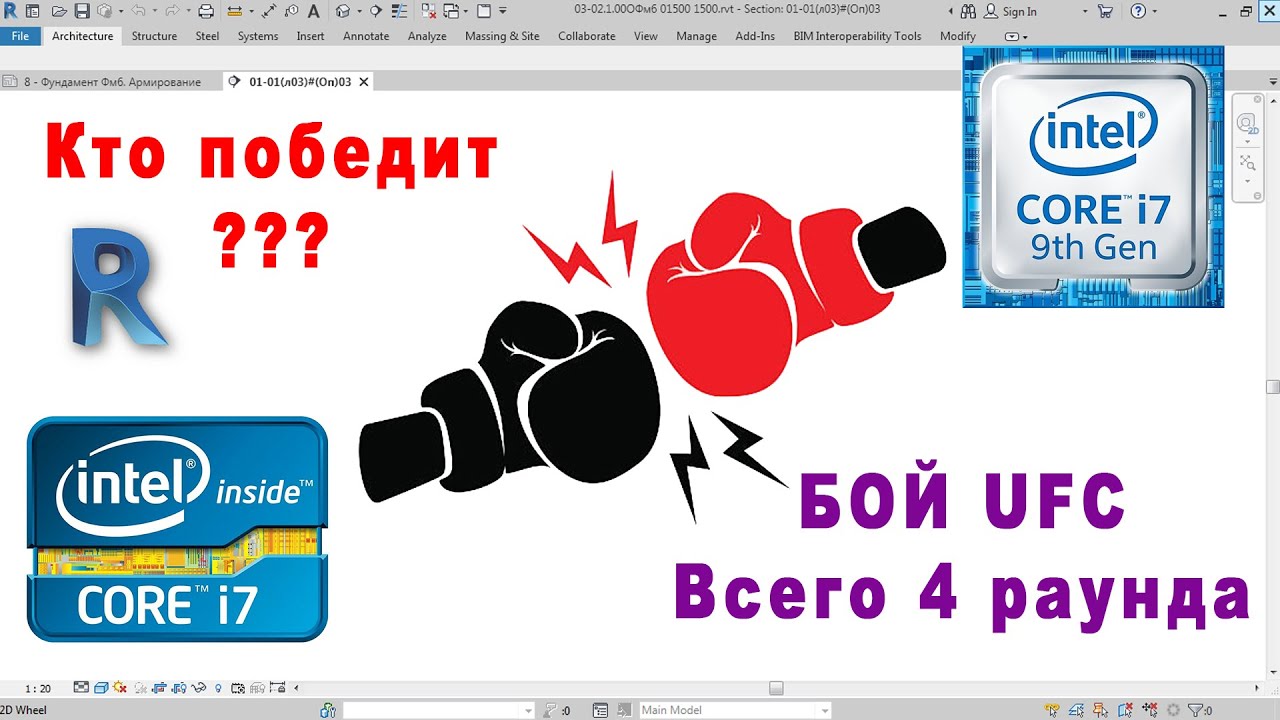Click Temporary View Properties icon

[x=237, y=688]
